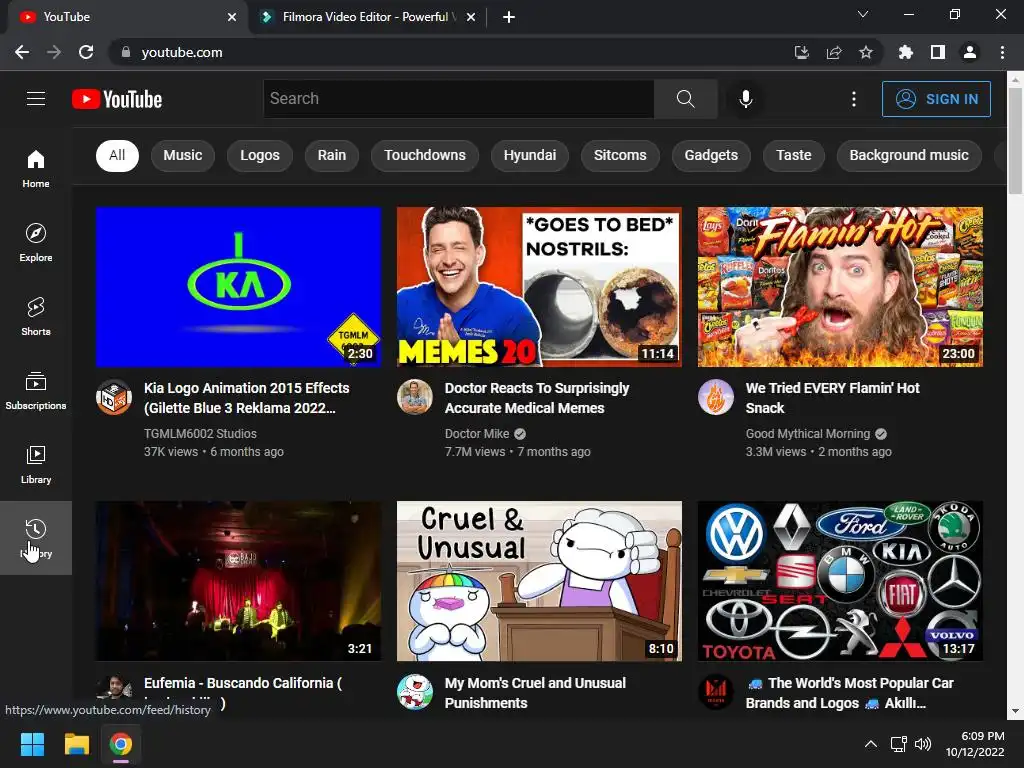
Task: Open Subscriptions in sidebar
Action: coord(36,390)
